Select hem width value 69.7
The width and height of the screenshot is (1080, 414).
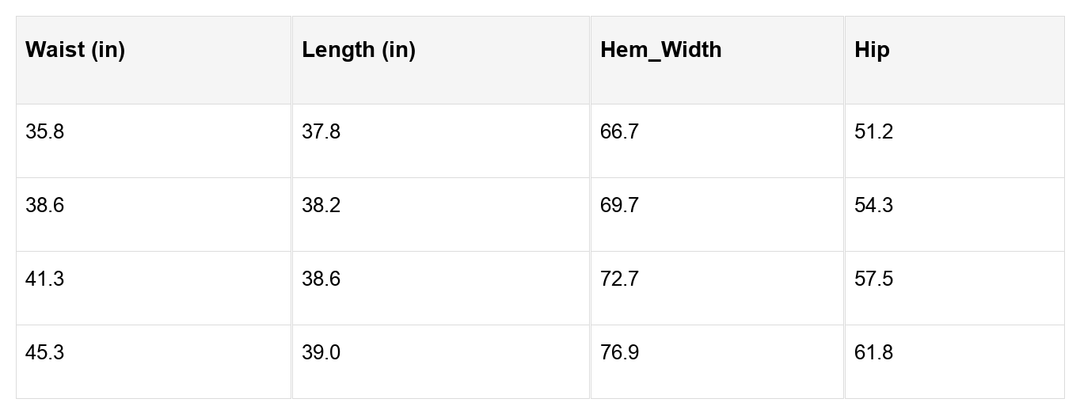pos(619,206)
